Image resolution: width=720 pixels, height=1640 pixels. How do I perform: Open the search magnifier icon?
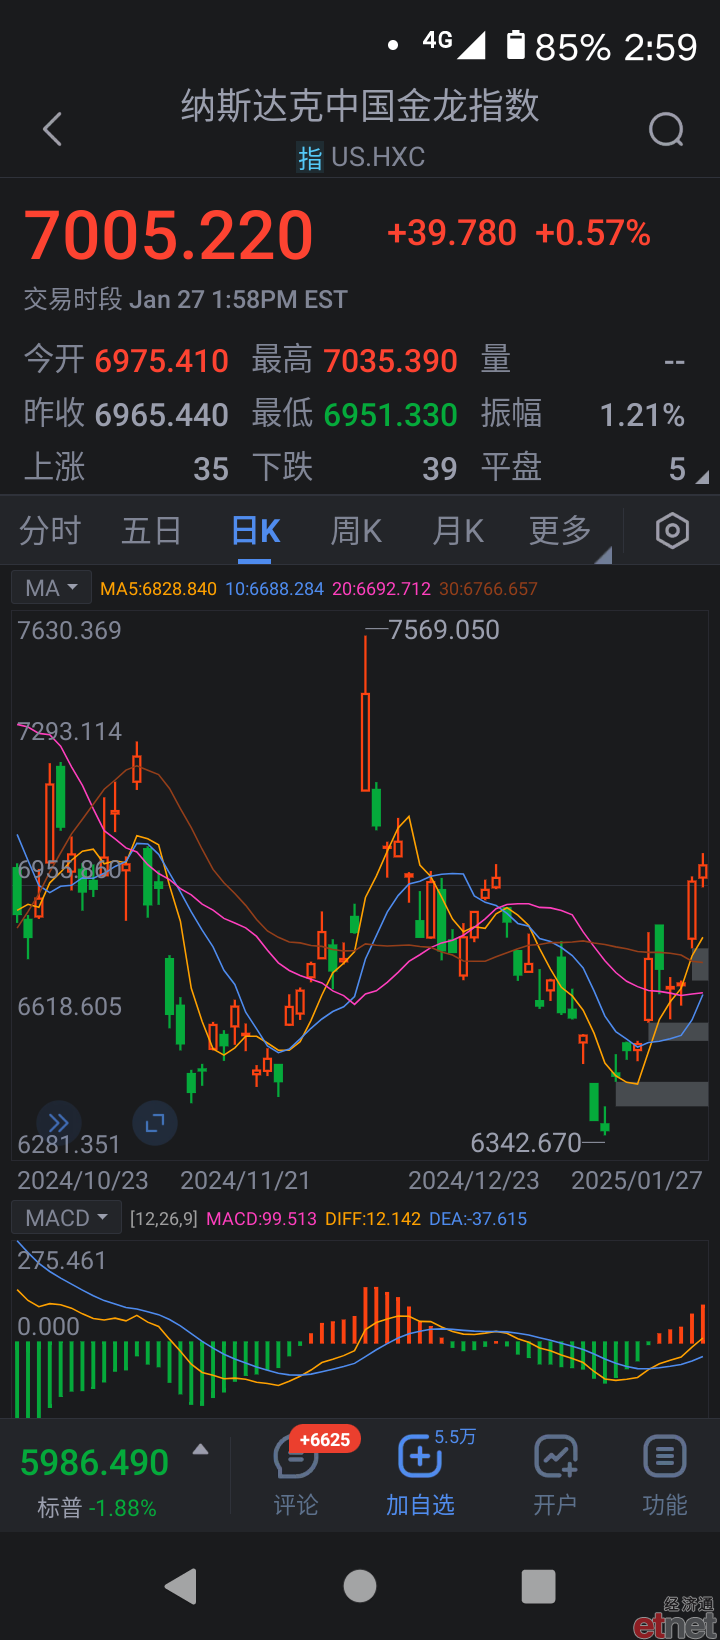pos(666,129)
